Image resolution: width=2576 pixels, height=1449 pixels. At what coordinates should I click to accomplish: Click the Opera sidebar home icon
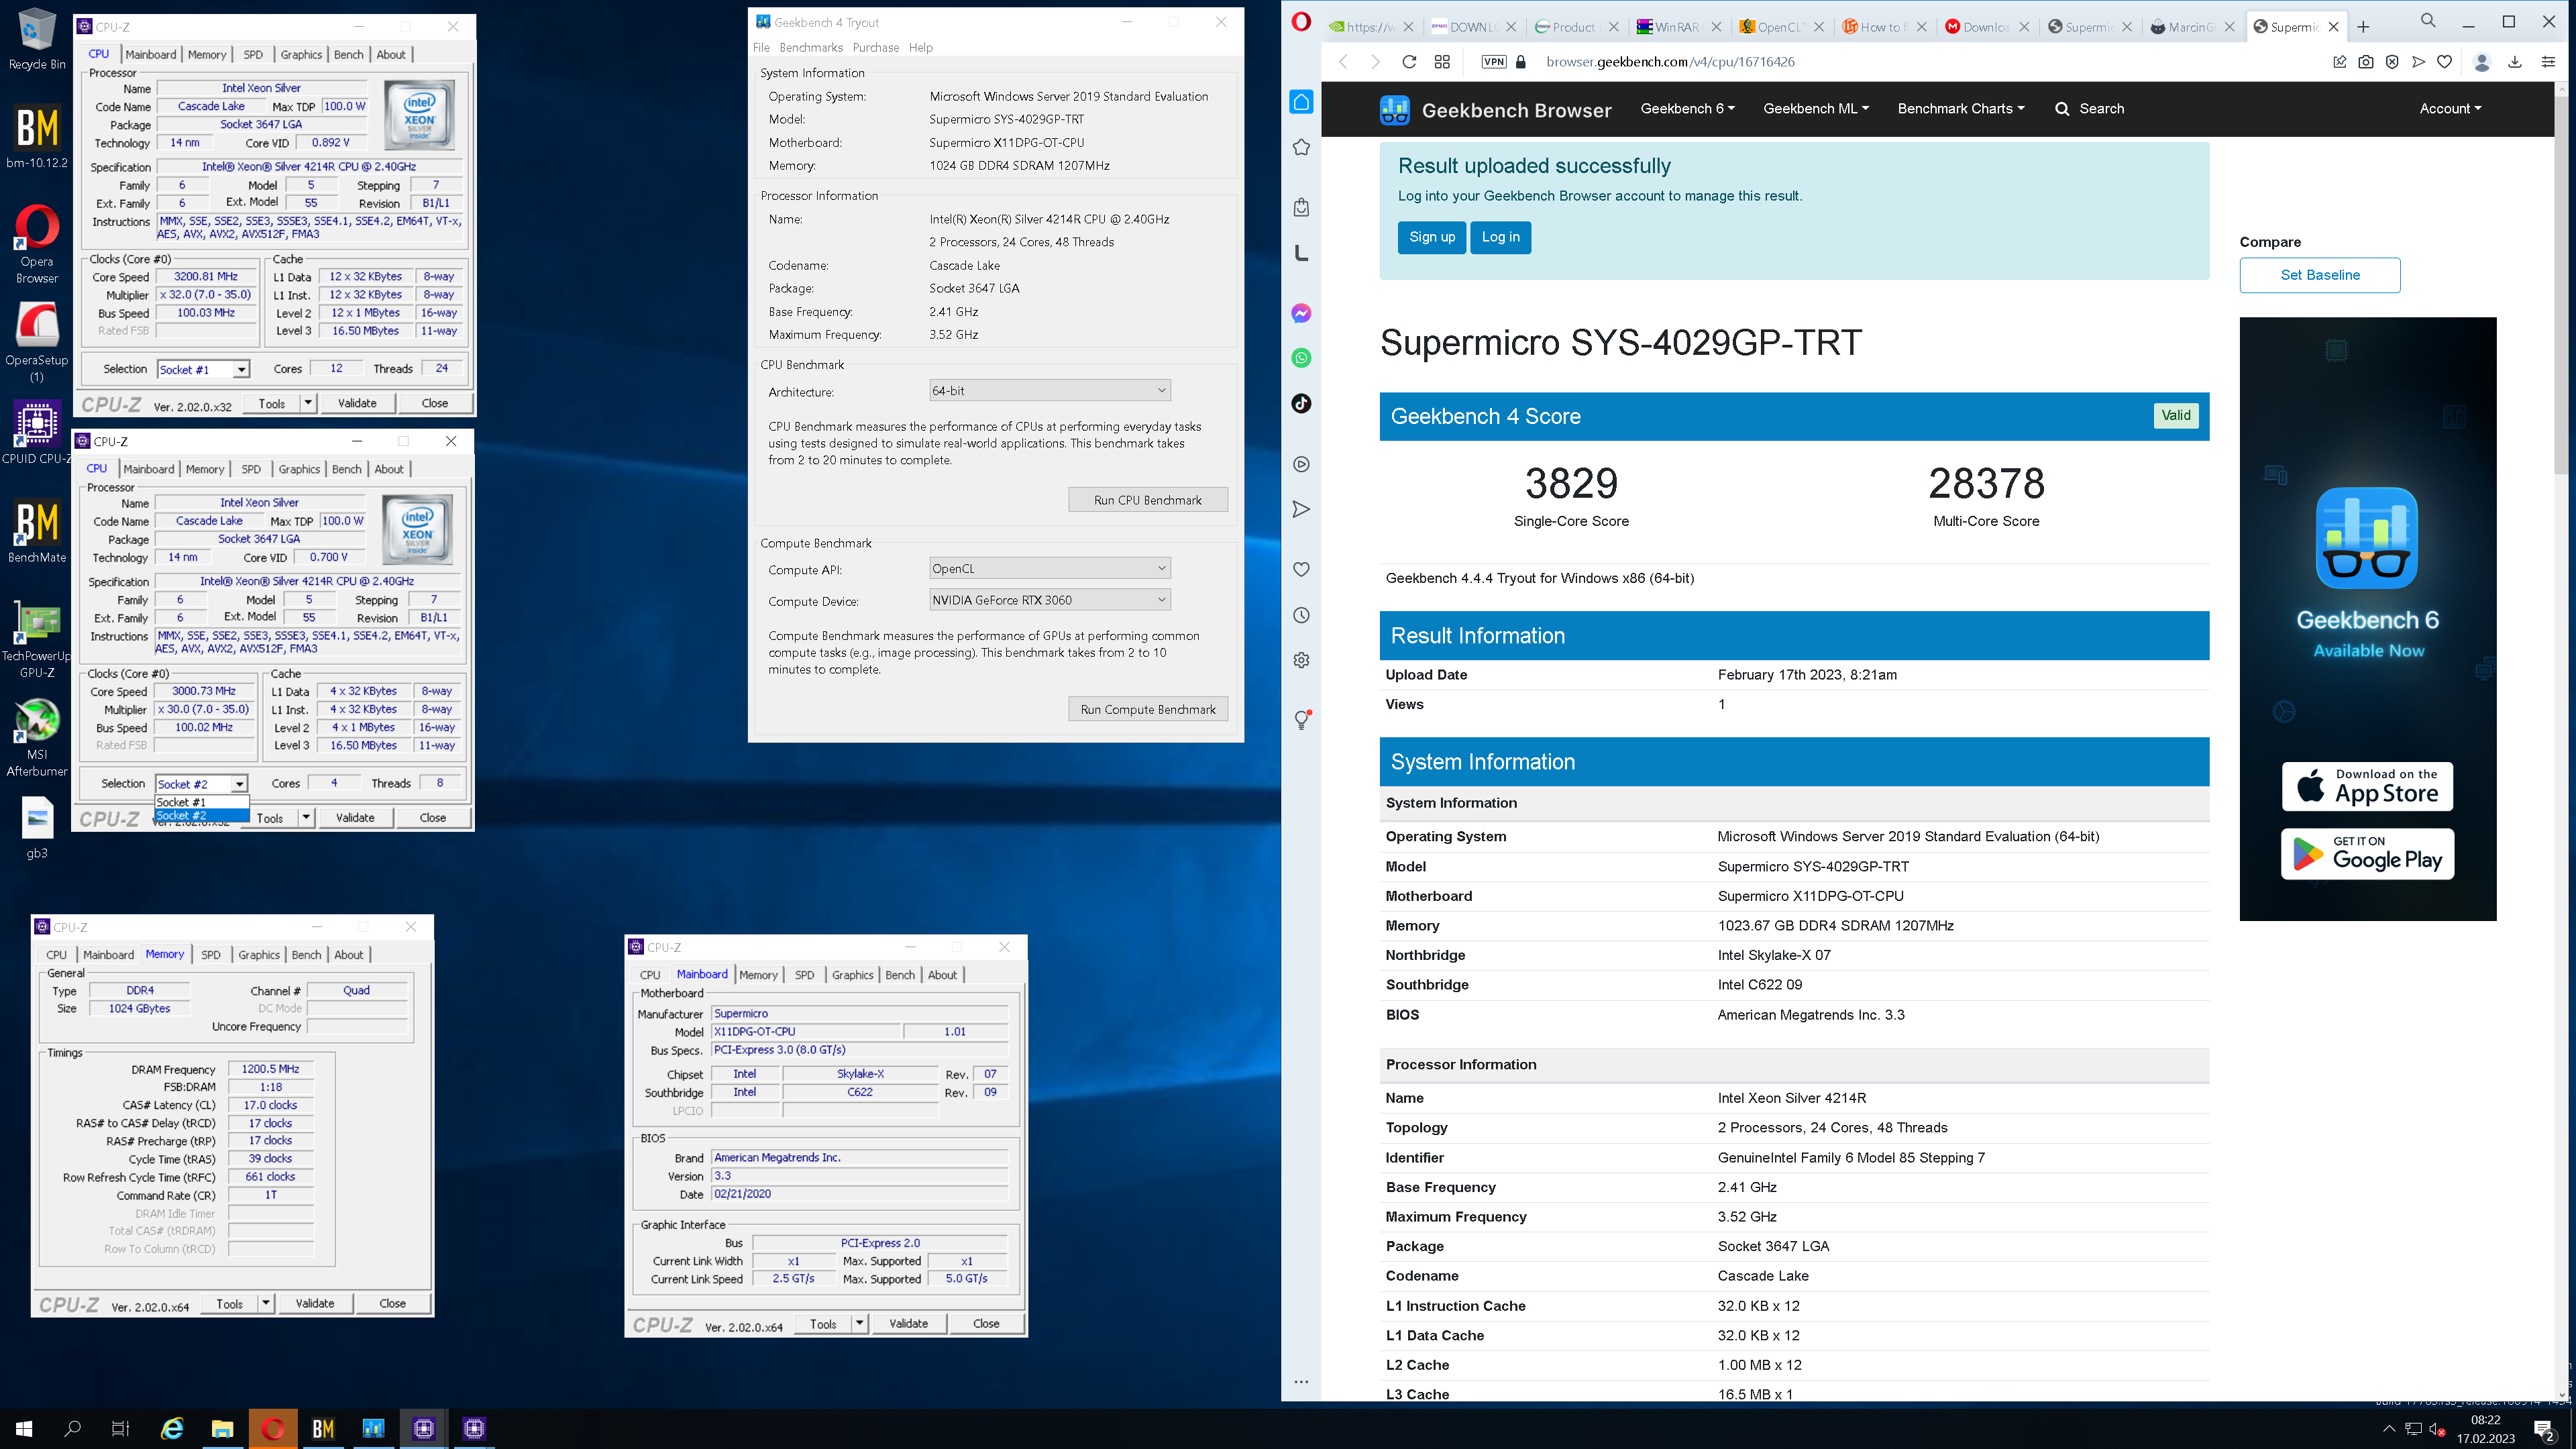1301,102
